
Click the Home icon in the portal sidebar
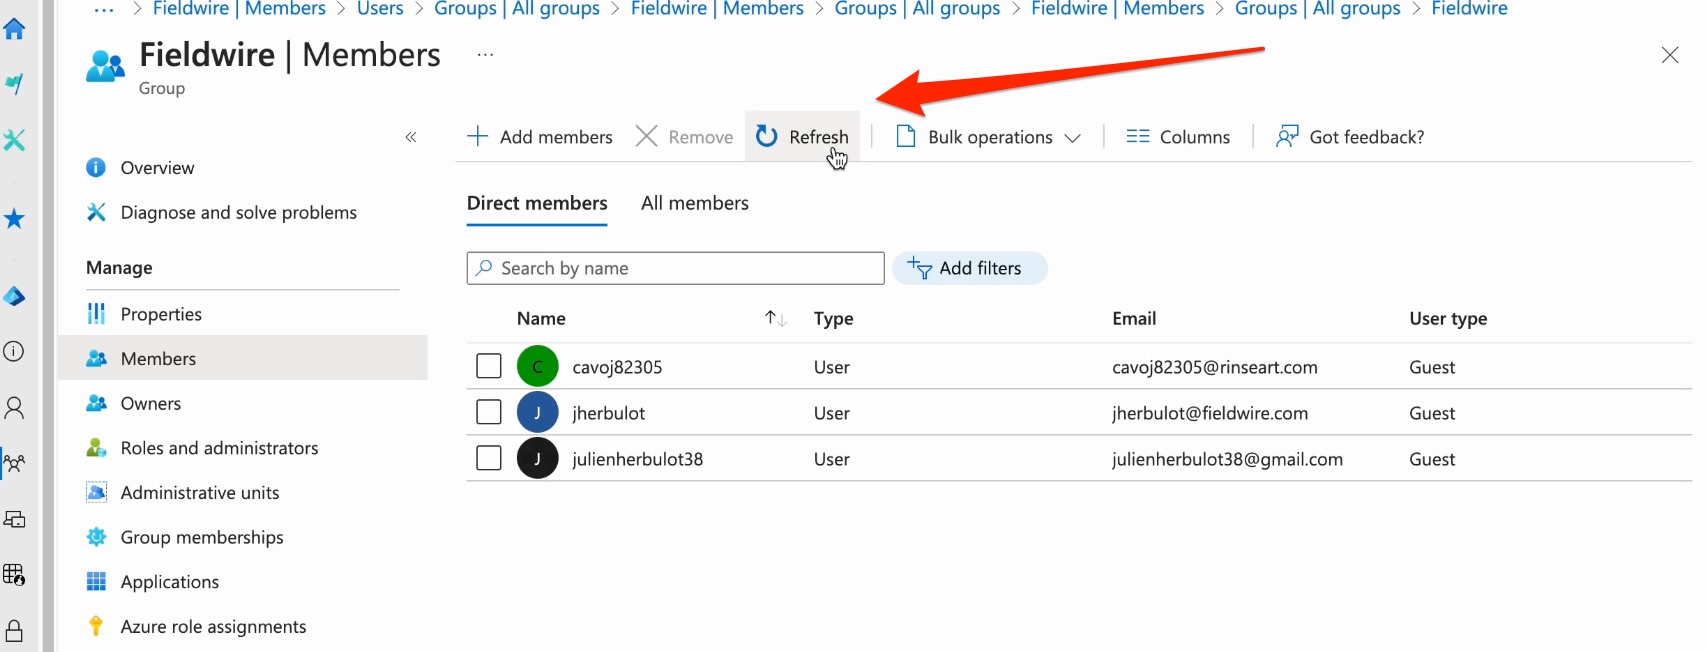(x=15, y=29)
